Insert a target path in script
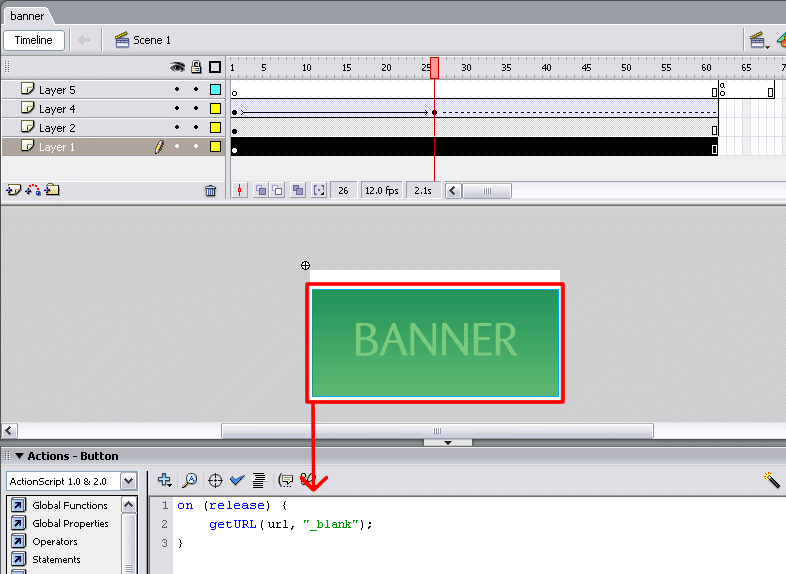This screenshot has width=786, height=574. [214, 481]
